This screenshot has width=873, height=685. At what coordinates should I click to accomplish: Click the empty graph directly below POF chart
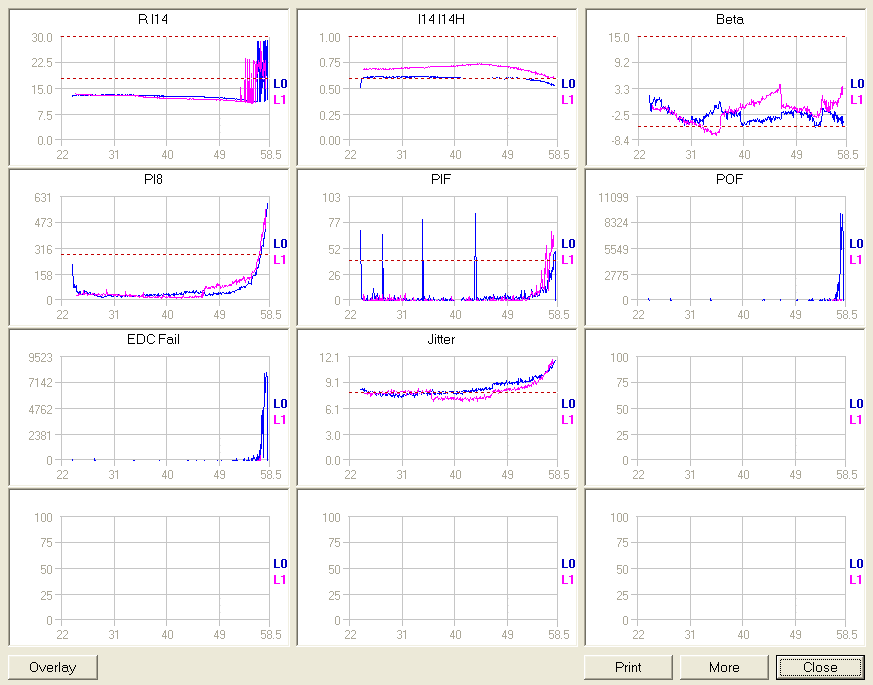click(x=741, y=409)
